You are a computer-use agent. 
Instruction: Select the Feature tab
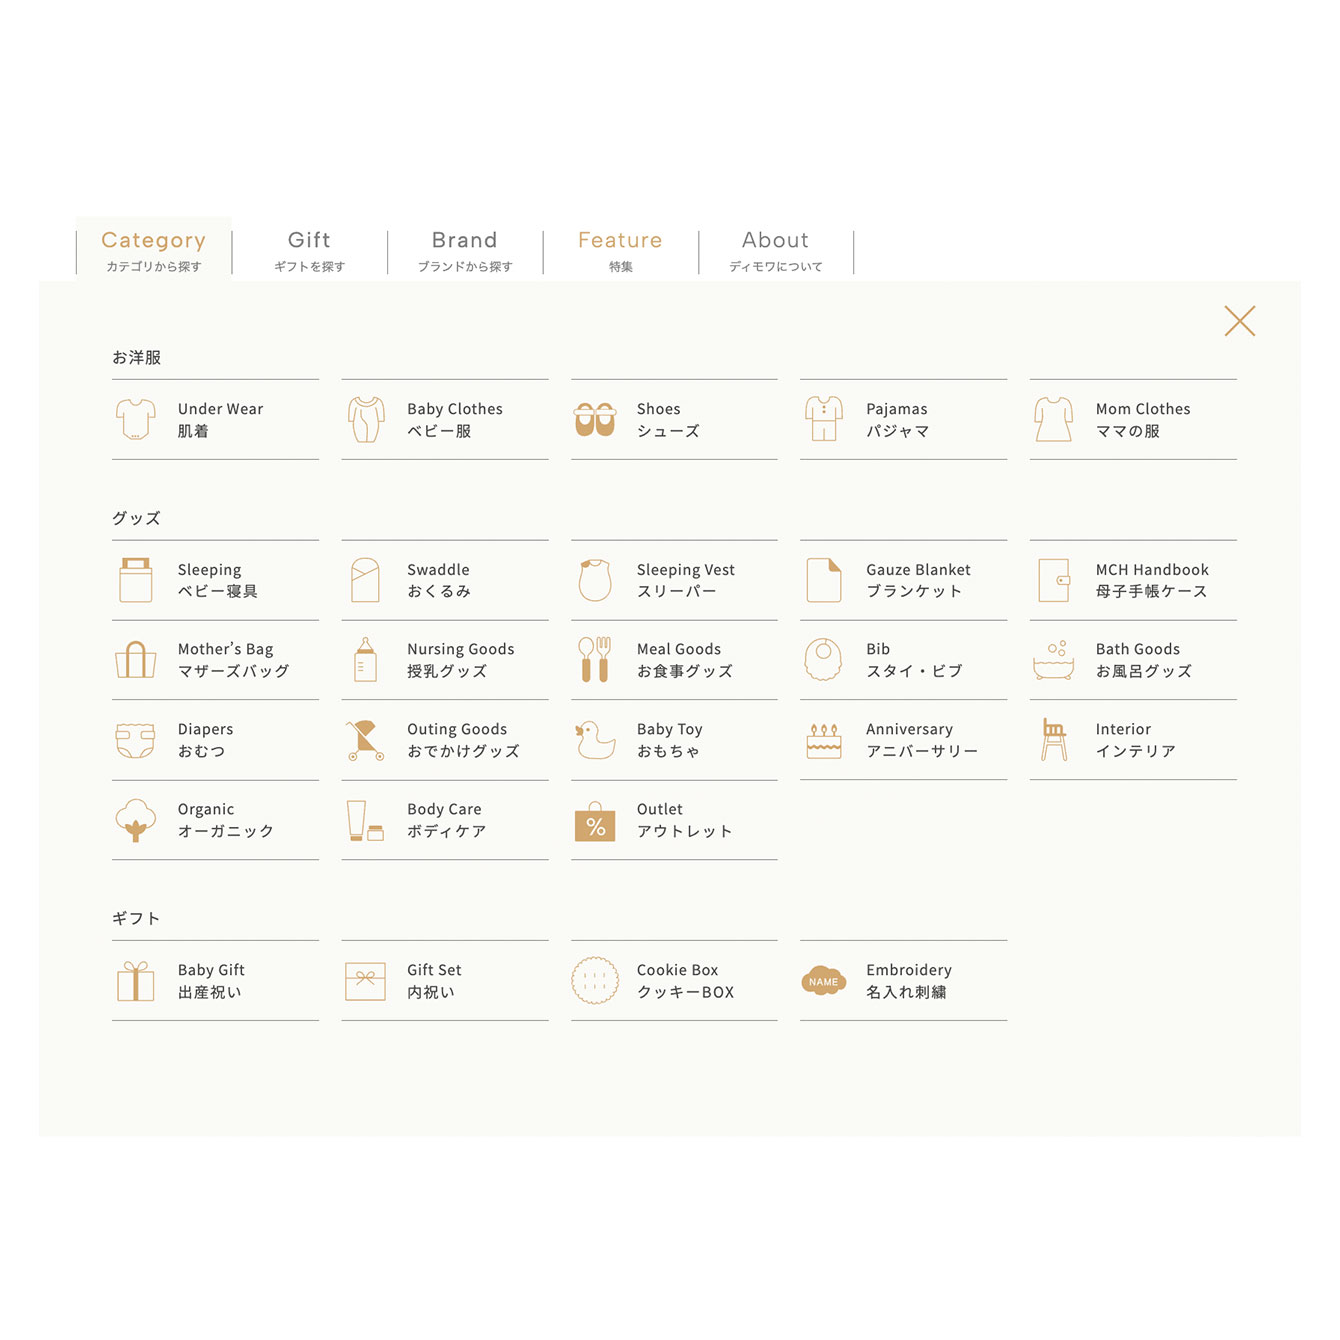[620, 250]
